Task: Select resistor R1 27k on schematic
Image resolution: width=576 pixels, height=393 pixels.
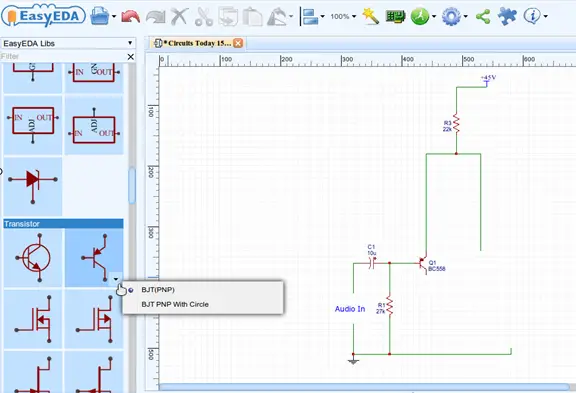Action: click(389, 306)
